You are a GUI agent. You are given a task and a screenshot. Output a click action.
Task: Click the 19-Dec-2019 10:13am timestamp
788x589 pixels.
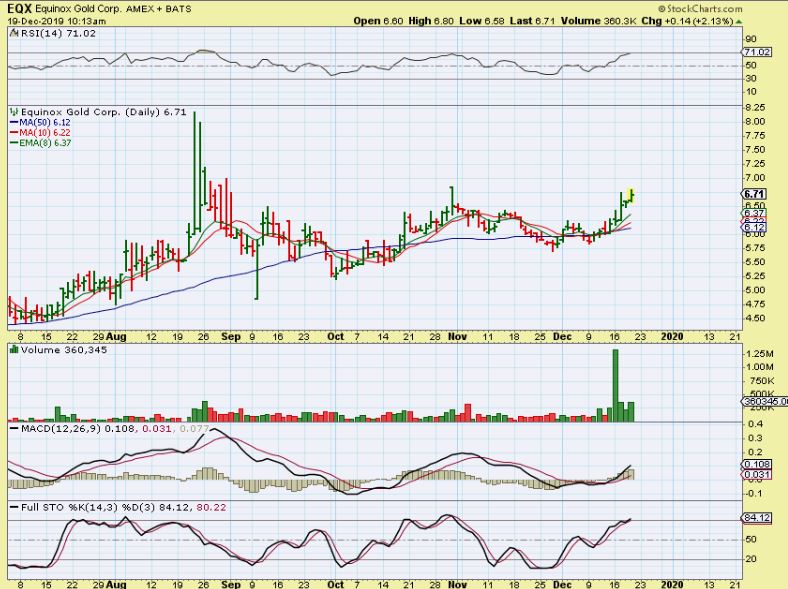56,21
